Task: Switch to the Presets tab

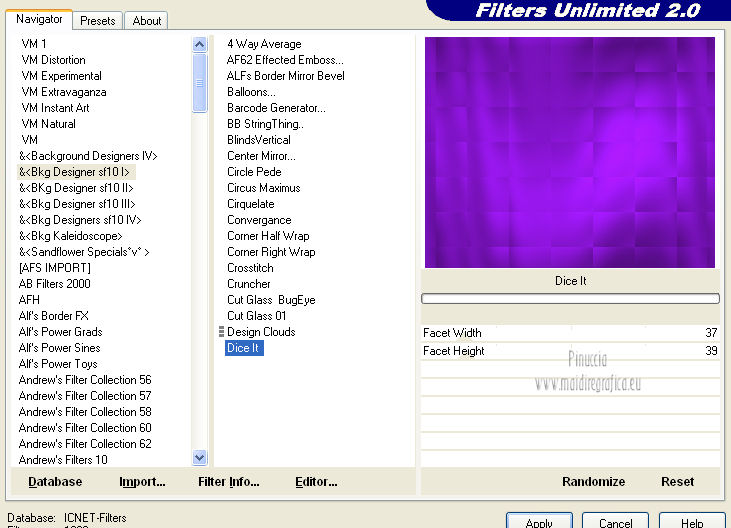Action: coord(97,21)
